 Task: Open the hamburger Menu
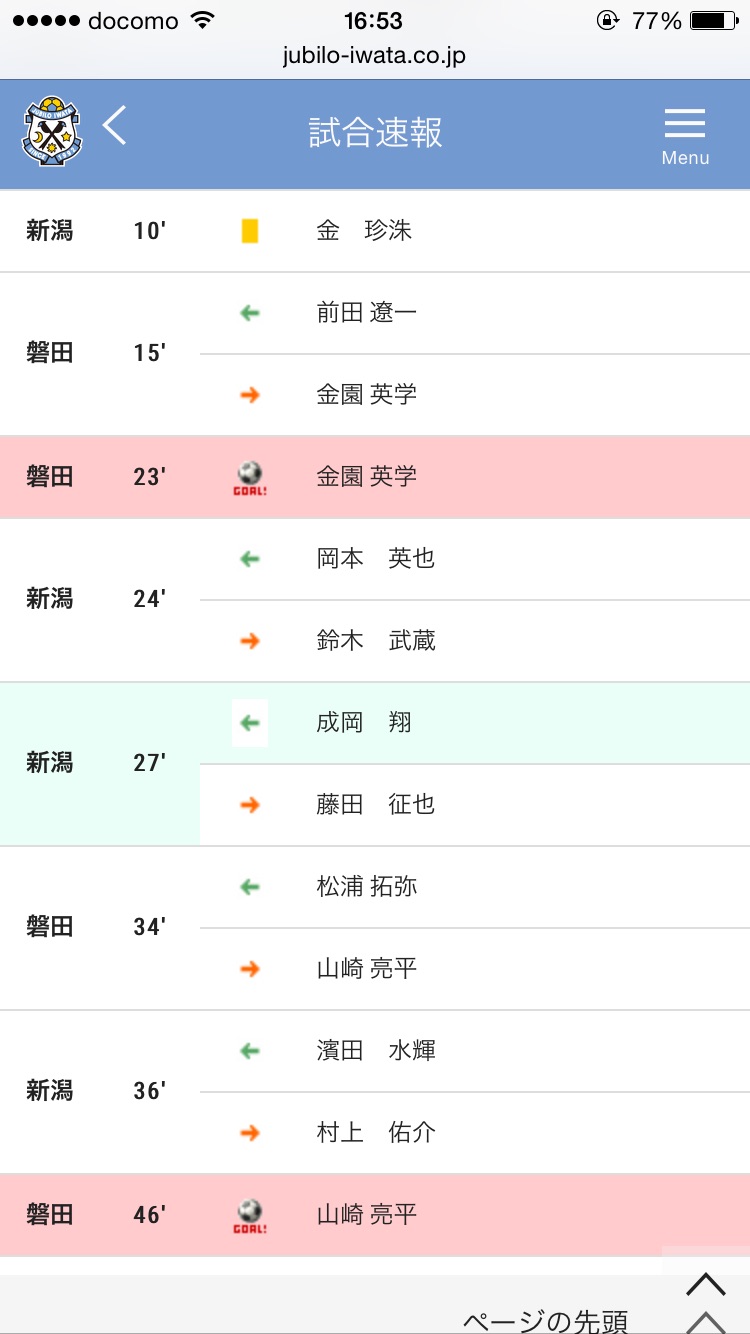685,135
